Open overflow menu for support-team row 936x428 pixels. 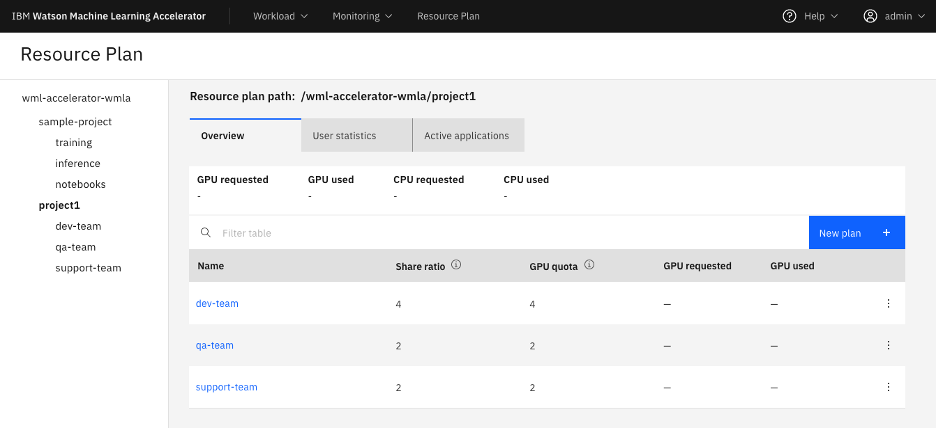[x=888, y=387]
